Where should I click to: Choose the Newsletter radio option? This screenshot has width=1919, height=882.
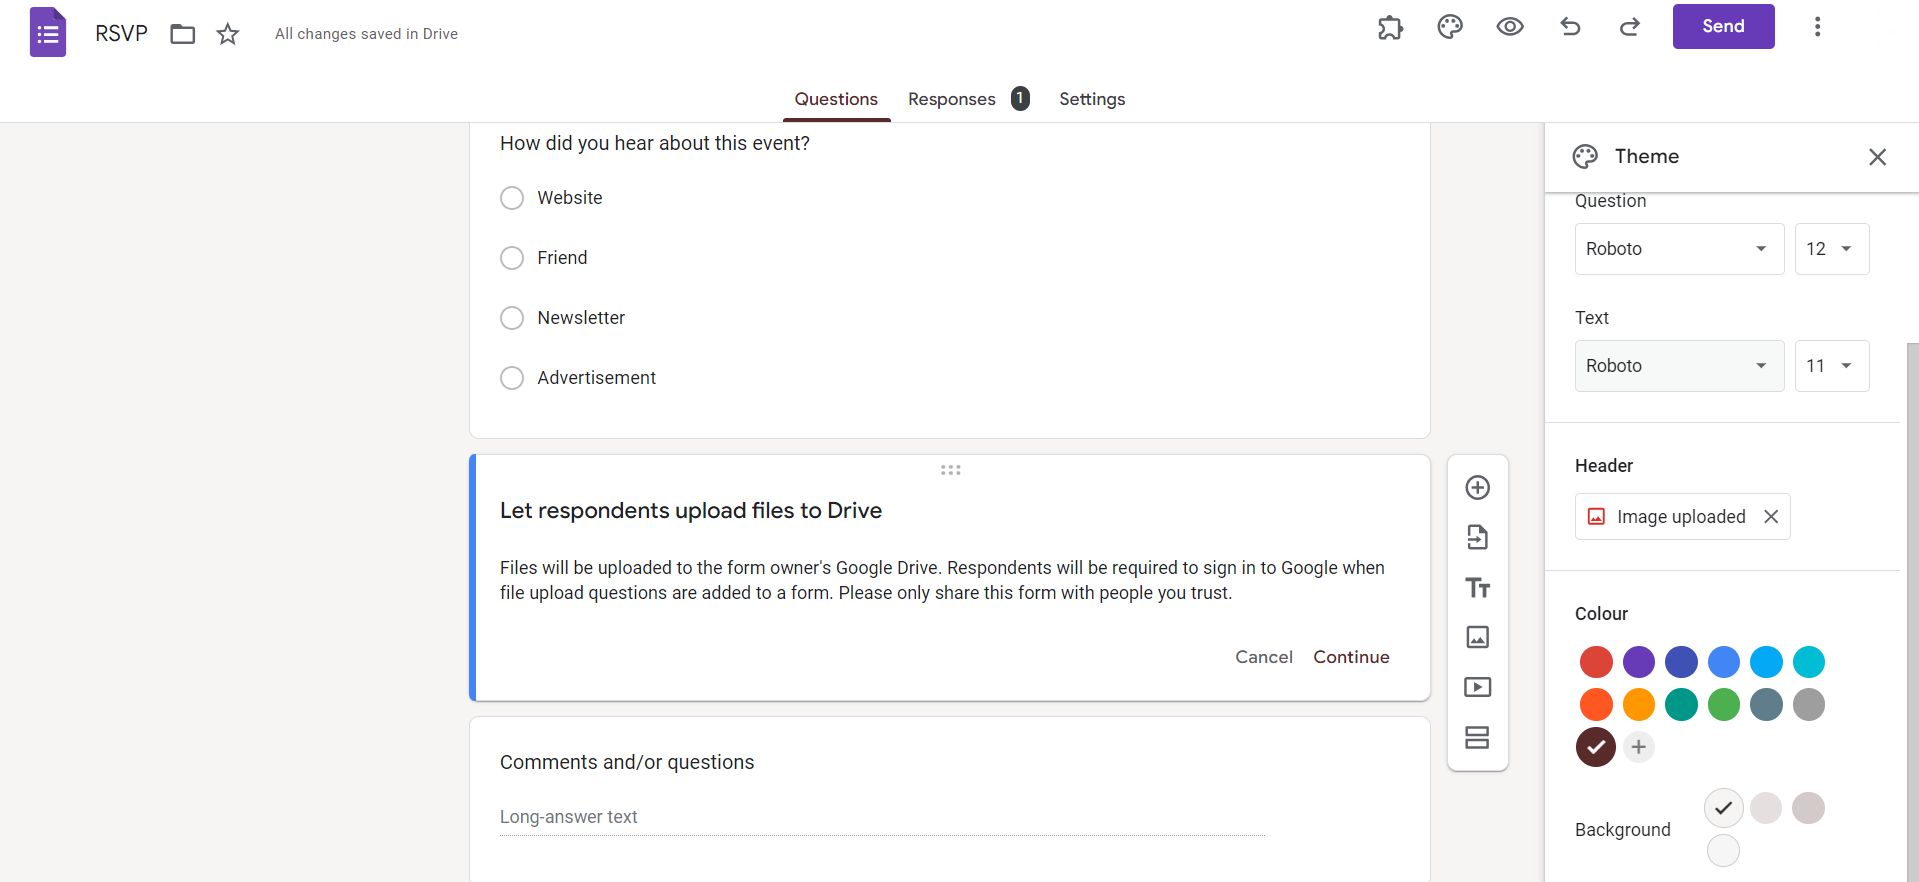coord(512,318)
